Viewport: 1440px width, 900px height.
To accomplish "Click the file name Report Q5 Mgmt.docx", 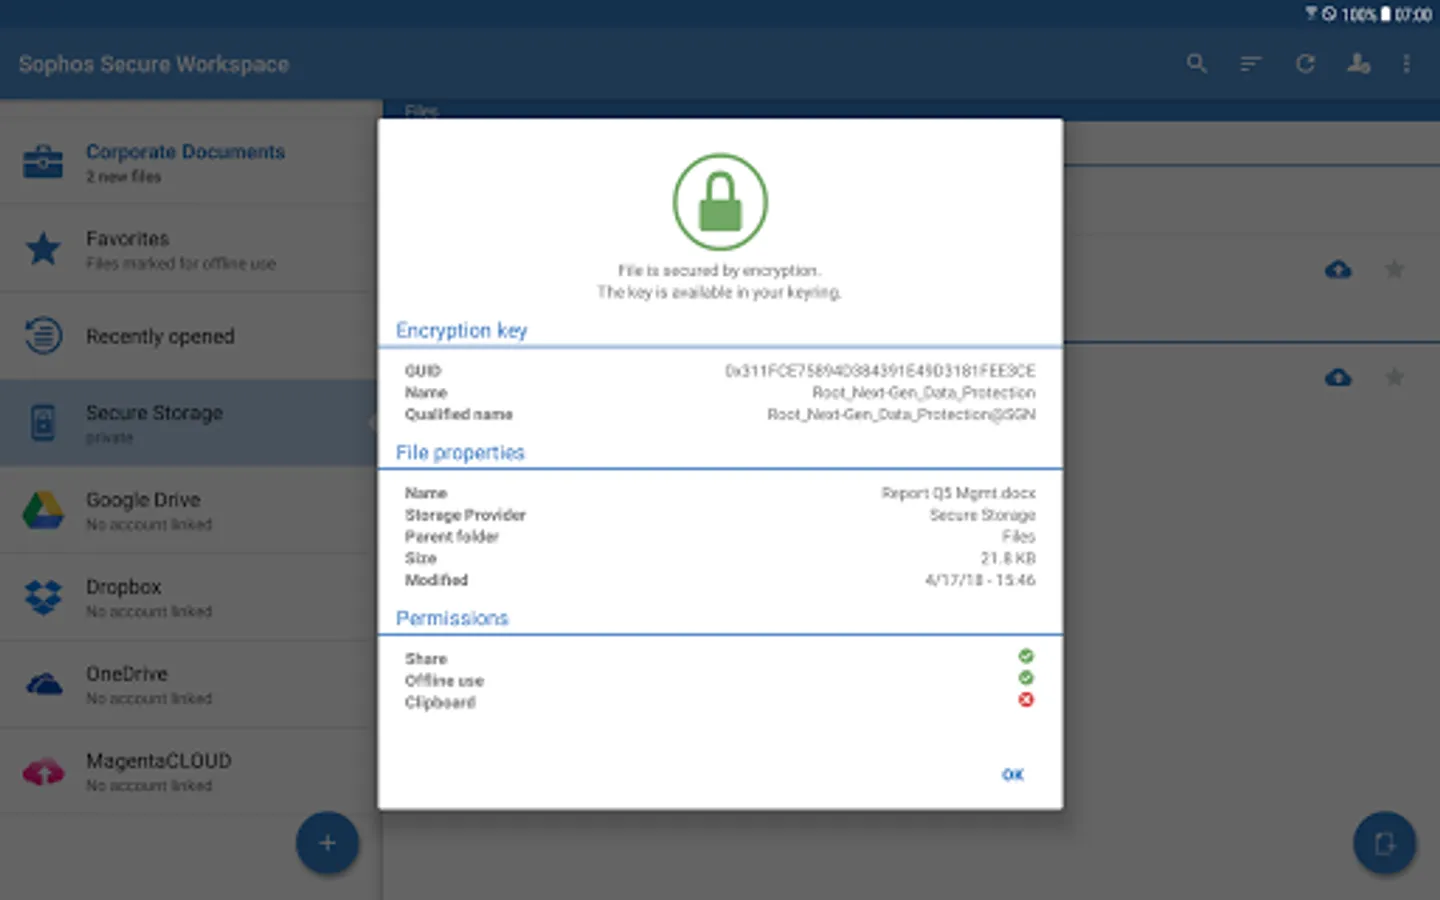I will (x=958, y=493).
